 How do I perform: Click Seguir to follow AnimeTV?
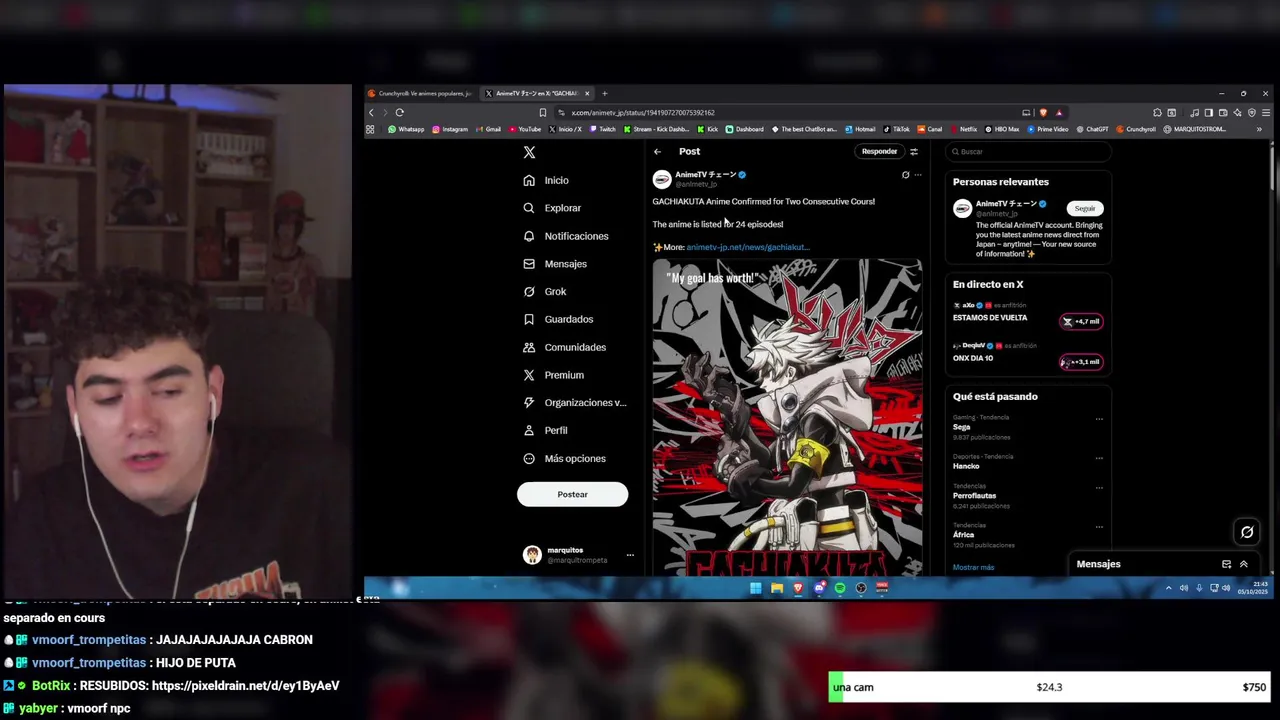tap(1085, 208)
